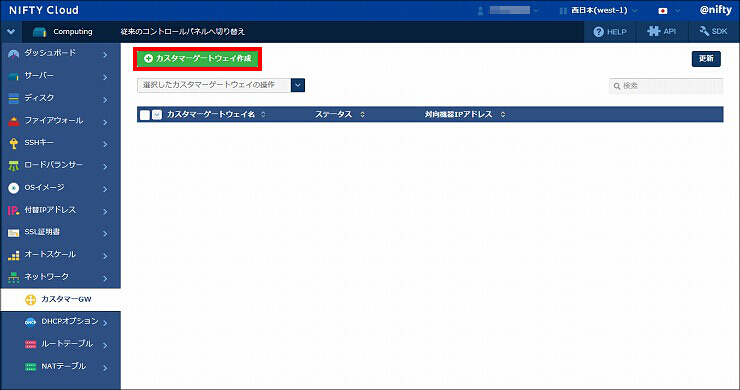This screenshot has height=390, width=740.
Task: Open DHCPオプション menu item
Action: pos(60,322)
